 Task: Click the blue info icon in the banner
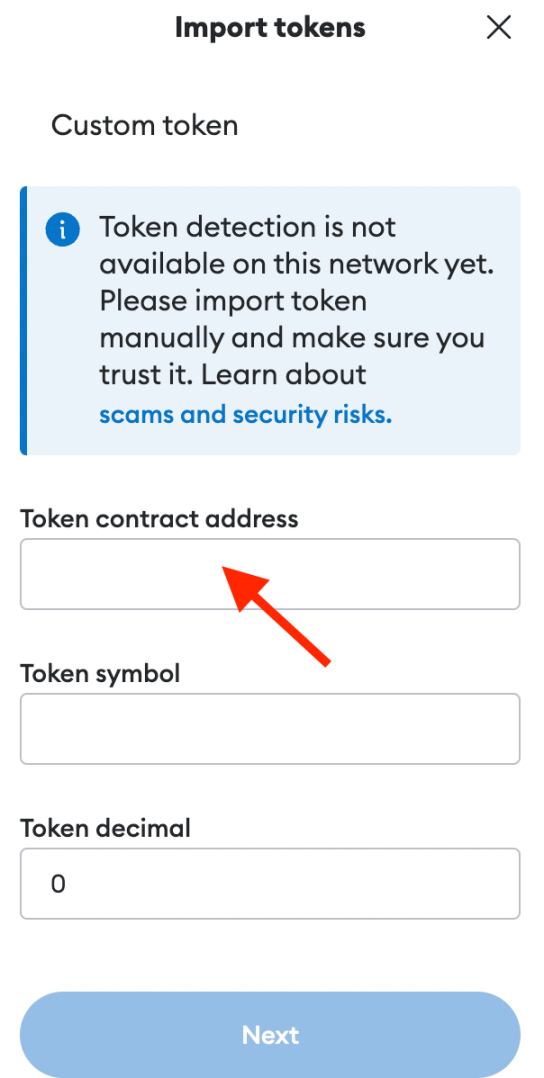[x=63, y=229]
